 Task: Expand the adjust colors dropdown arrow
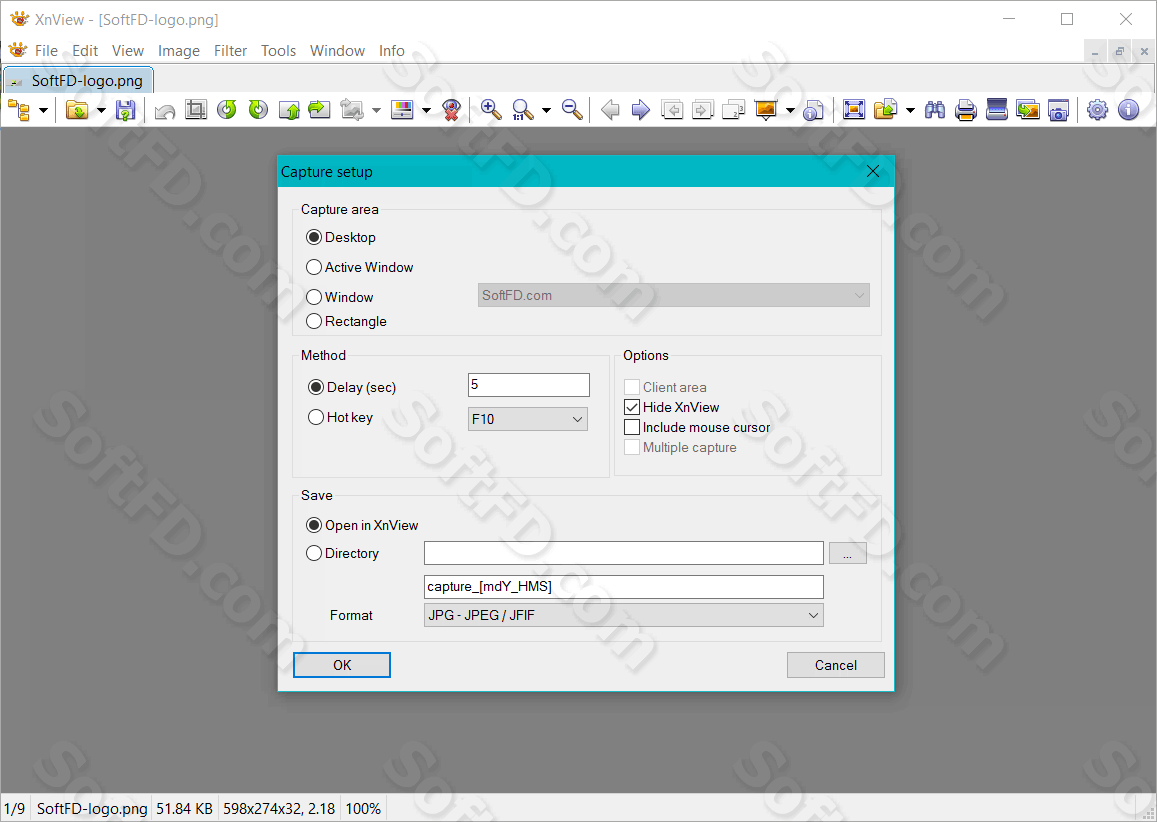click(x=426, y=111)
